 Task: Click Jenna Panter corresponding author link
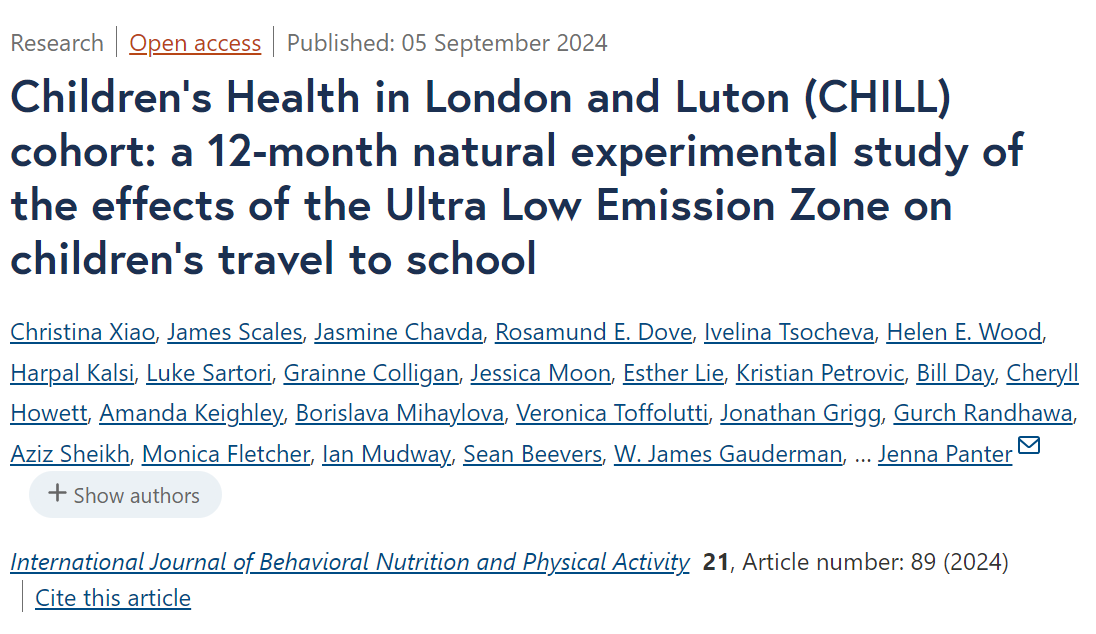coord(945,454)
